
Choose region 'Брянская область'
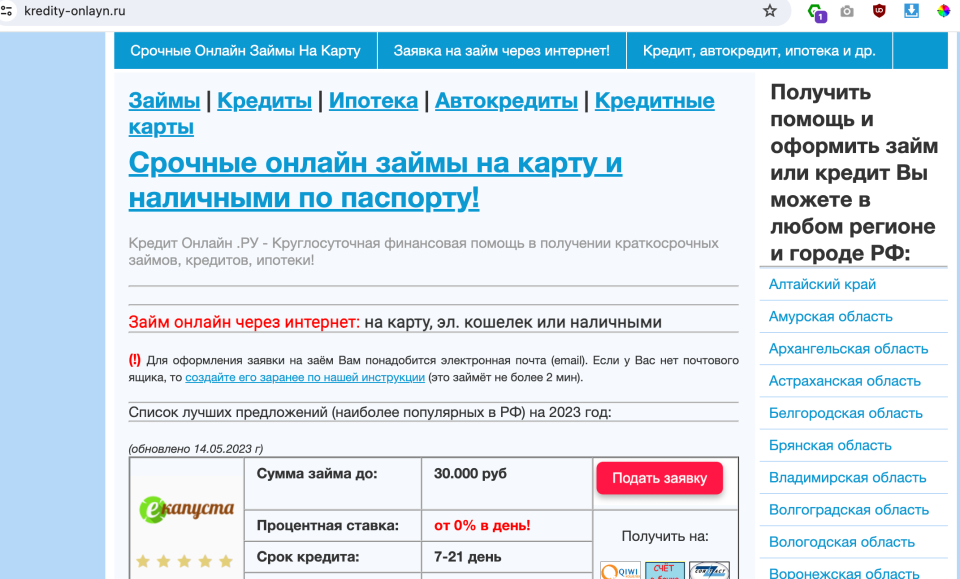pyautogui.click(x=830, y=446)
